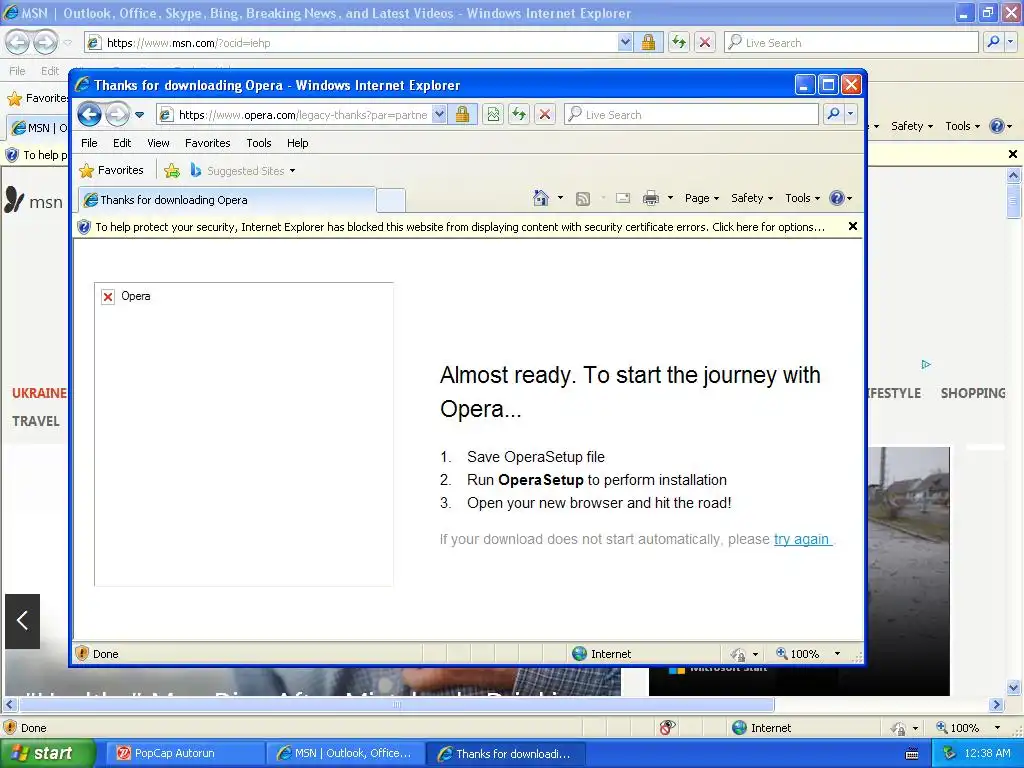Close the information bar in Opera window
The image size is (1024, 768).
852,227
